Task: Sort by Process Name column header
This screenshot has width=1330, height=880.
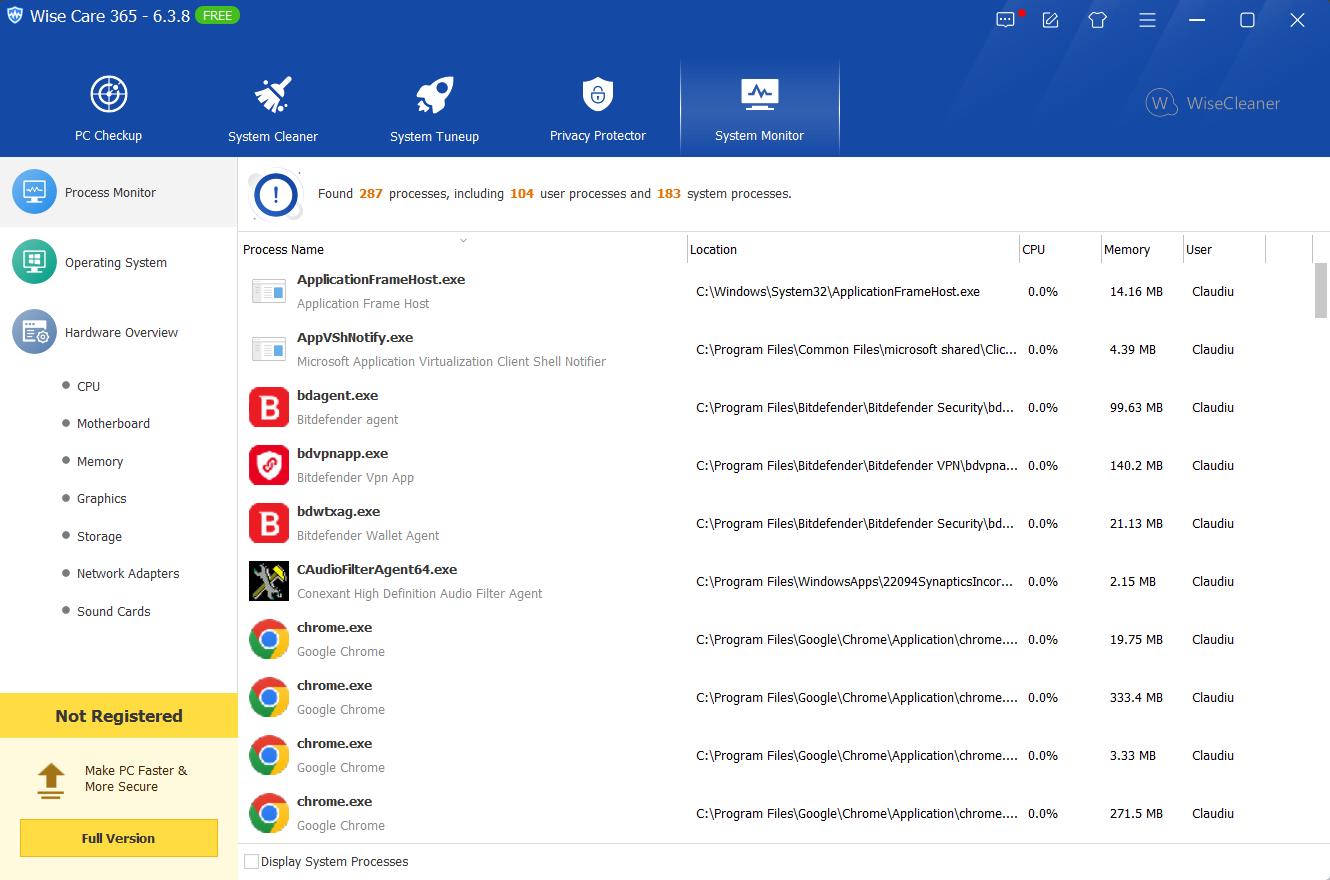Action: coord(283,249)
